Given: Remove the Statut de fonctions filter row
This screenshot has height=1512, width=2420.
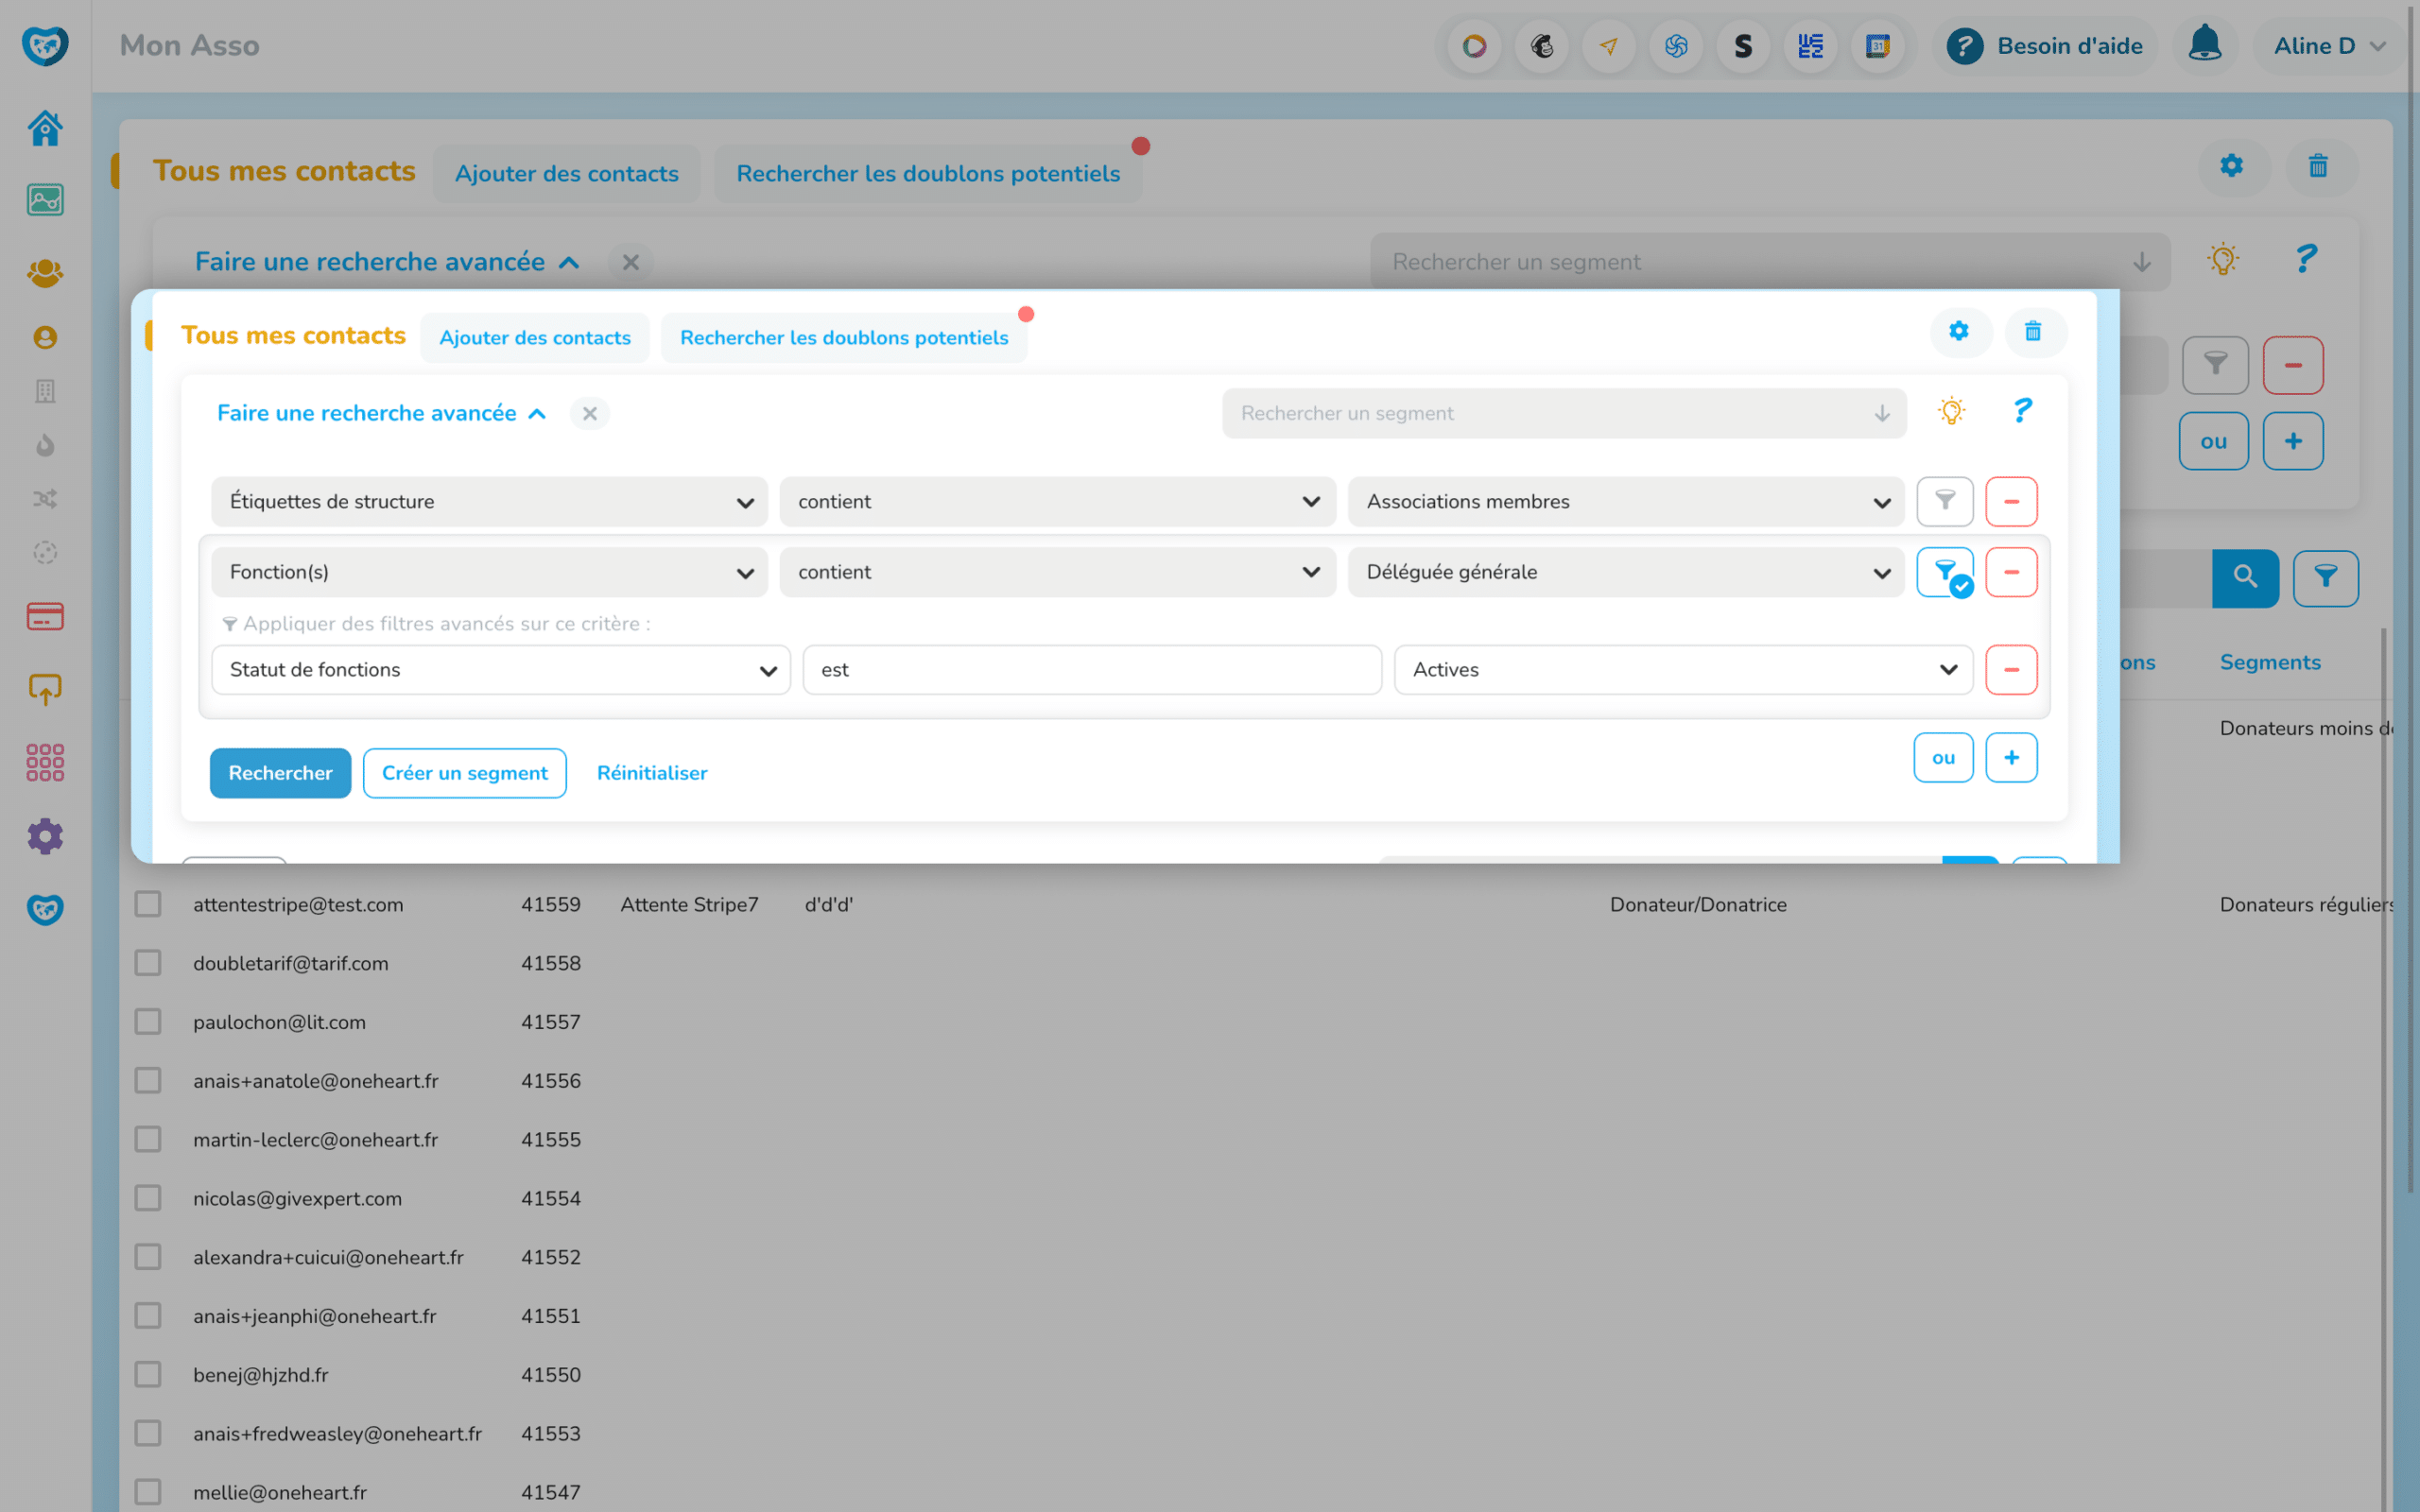Looking at the screenshot, I should pos(2011,670).
